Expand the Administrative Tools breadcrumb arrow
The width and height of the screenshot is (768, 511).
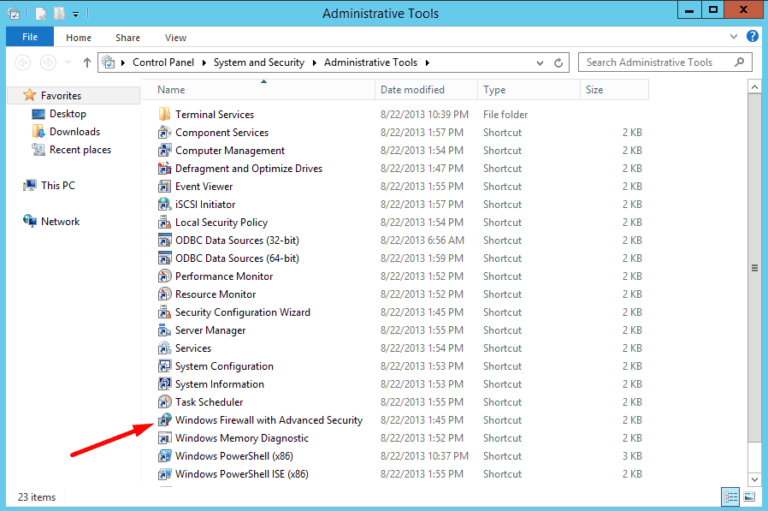tap(428, 63)
